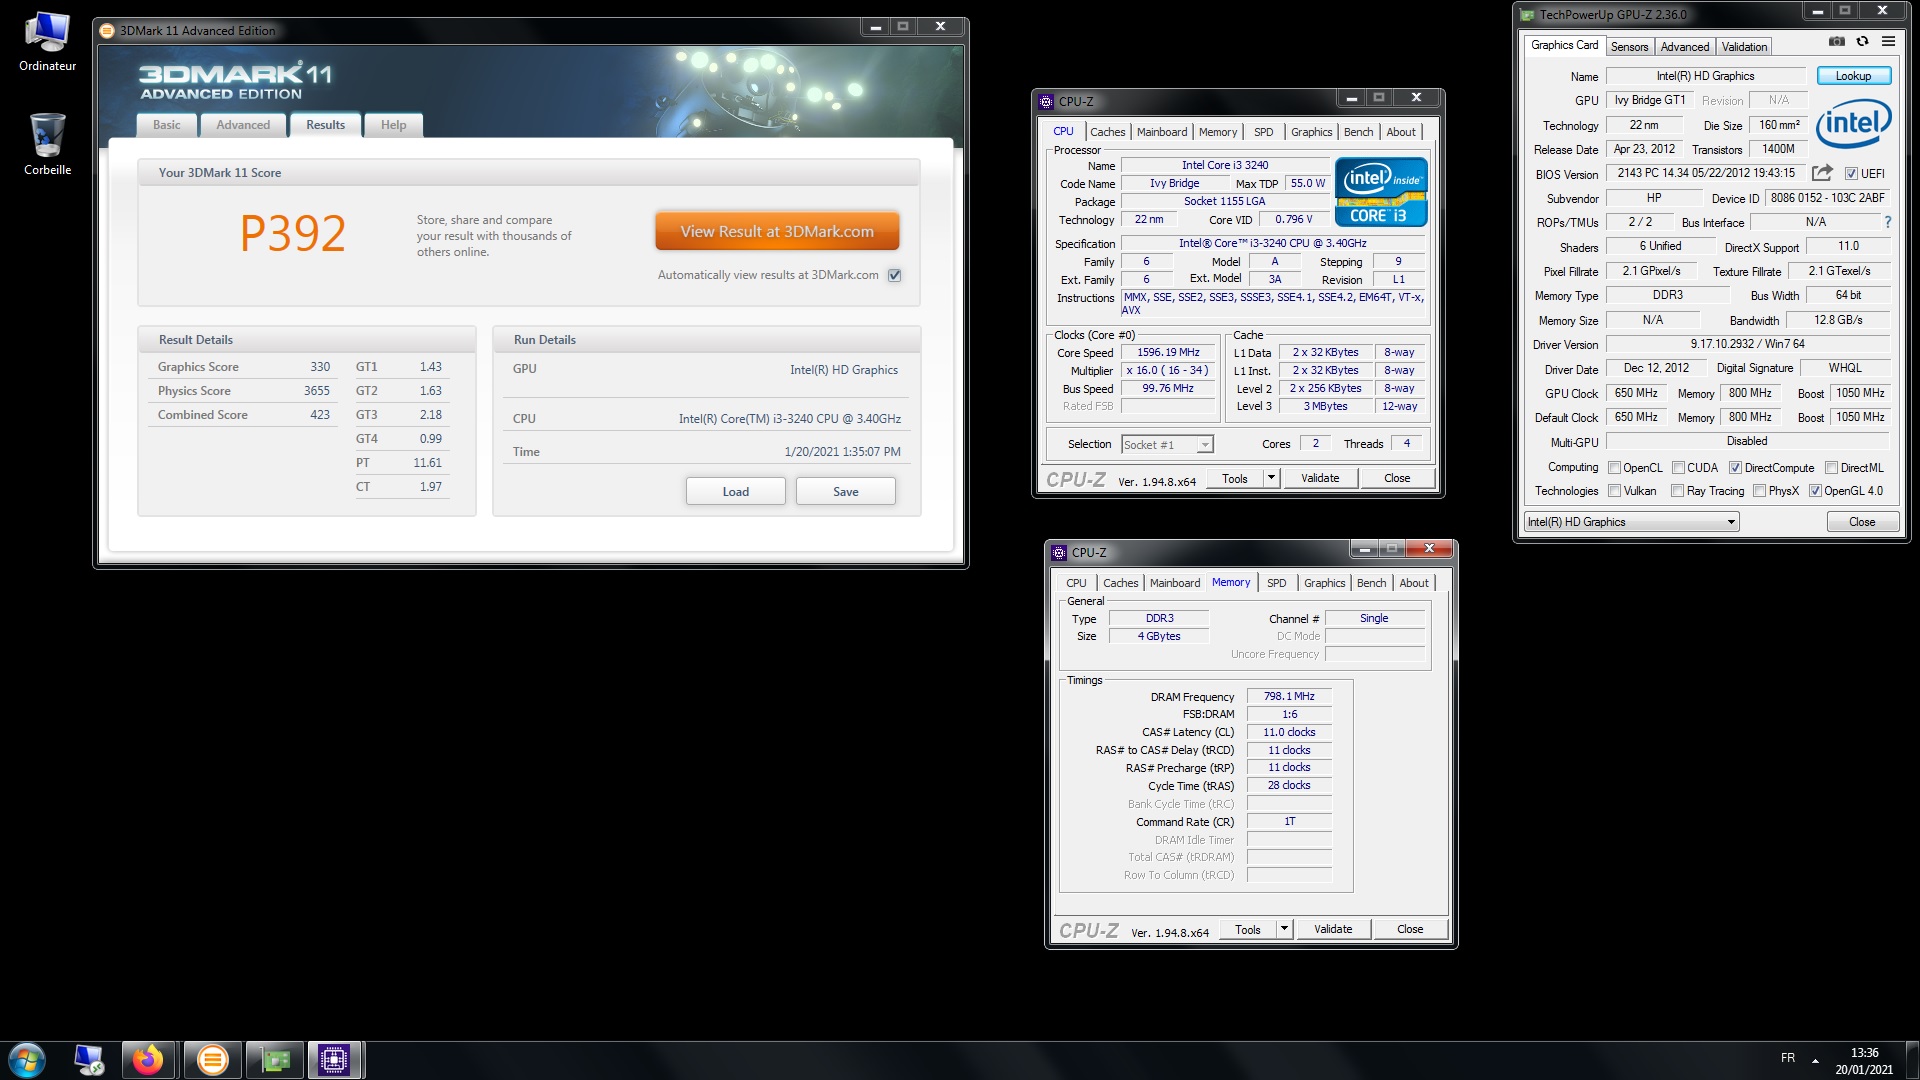Screen dimensions: 1920x1080
Task: Toggle automatically view results at 3DMark.com
Action: [895, 275]
